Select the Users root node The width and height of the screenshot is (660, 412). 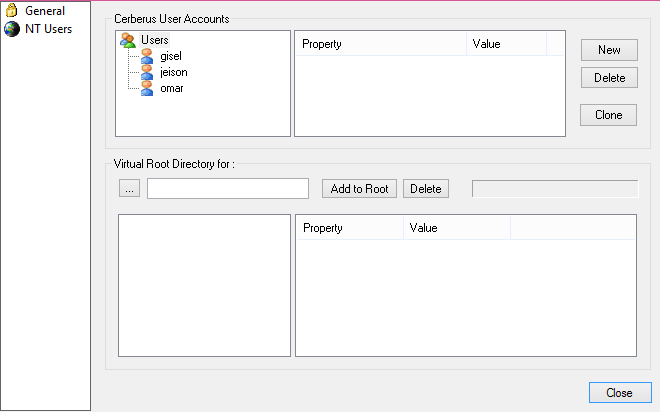154,40
